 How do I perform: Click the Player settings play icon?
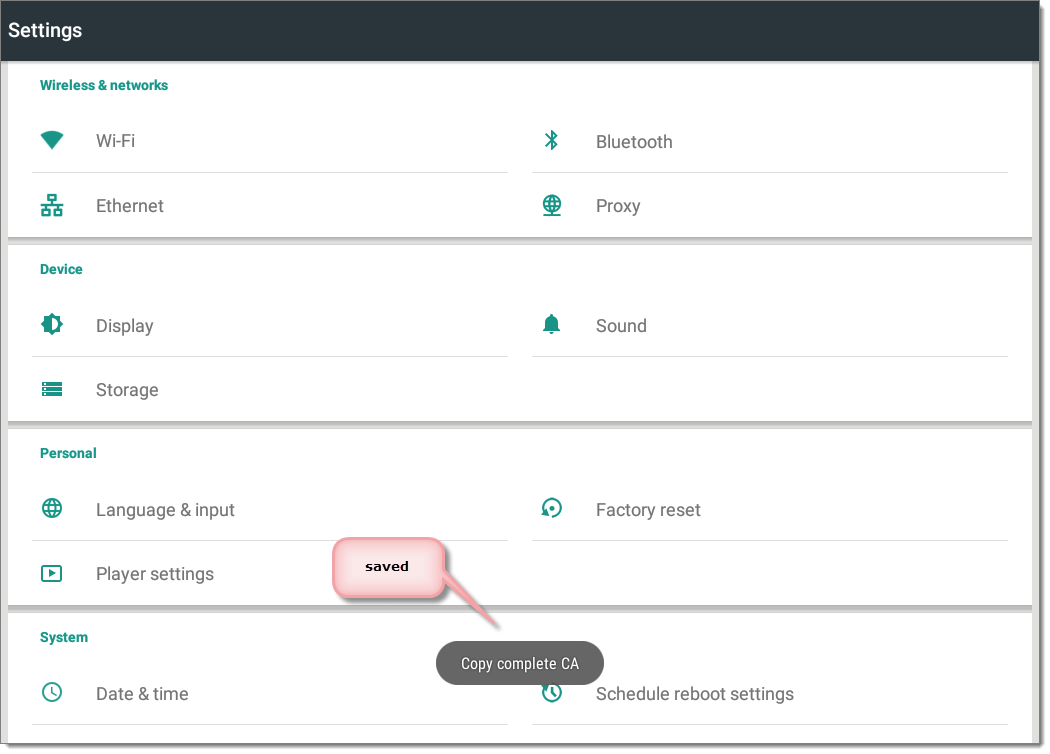tap(52, 573)
